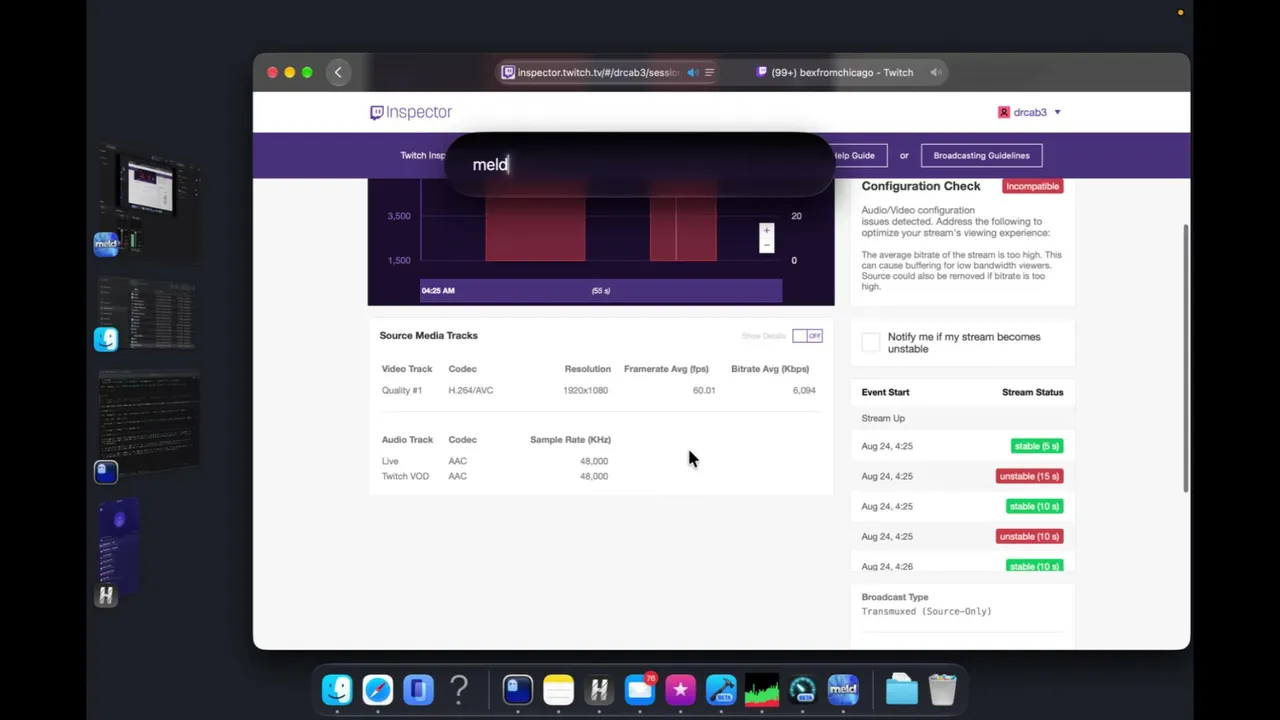Click the Broadcast Type label
This screenshot has width=1280, height=720.
click(894, 597)
